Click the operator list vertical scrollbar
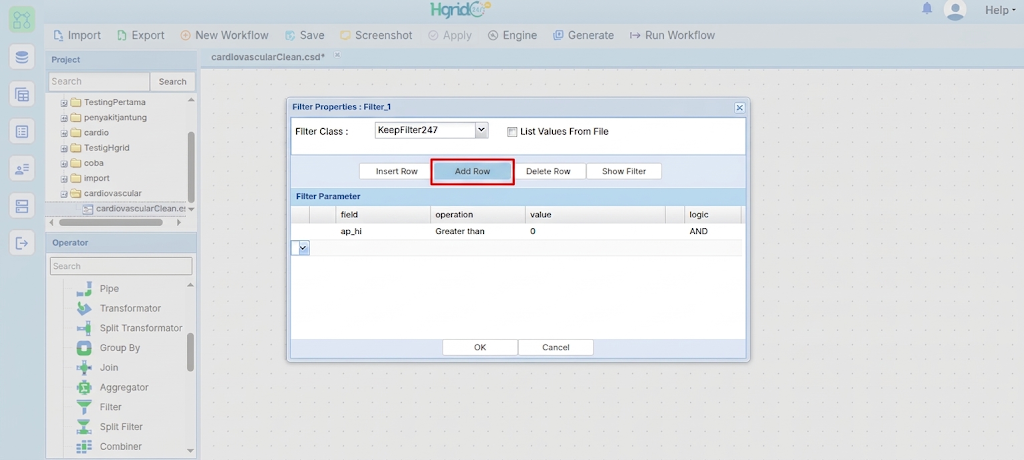 click(190, 352)
